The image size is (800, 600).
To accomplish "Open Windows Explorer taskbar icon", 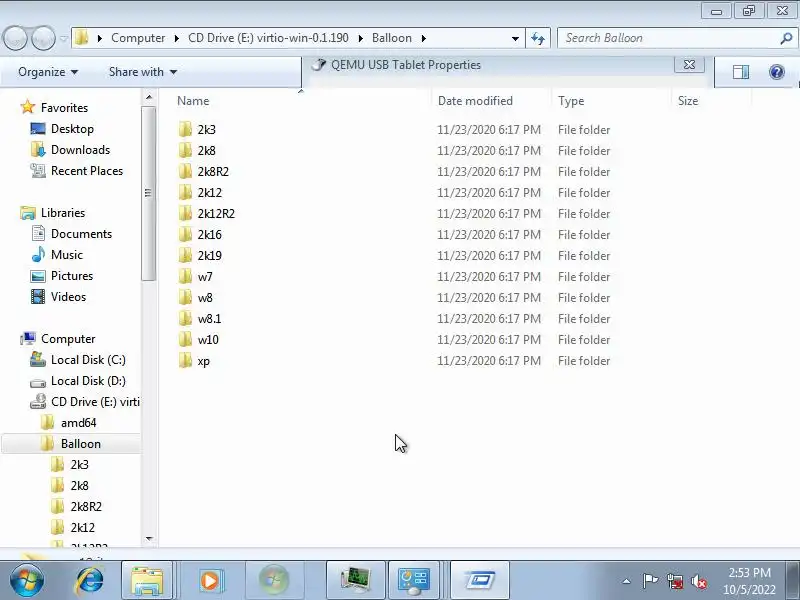I will tap(147, 581).
